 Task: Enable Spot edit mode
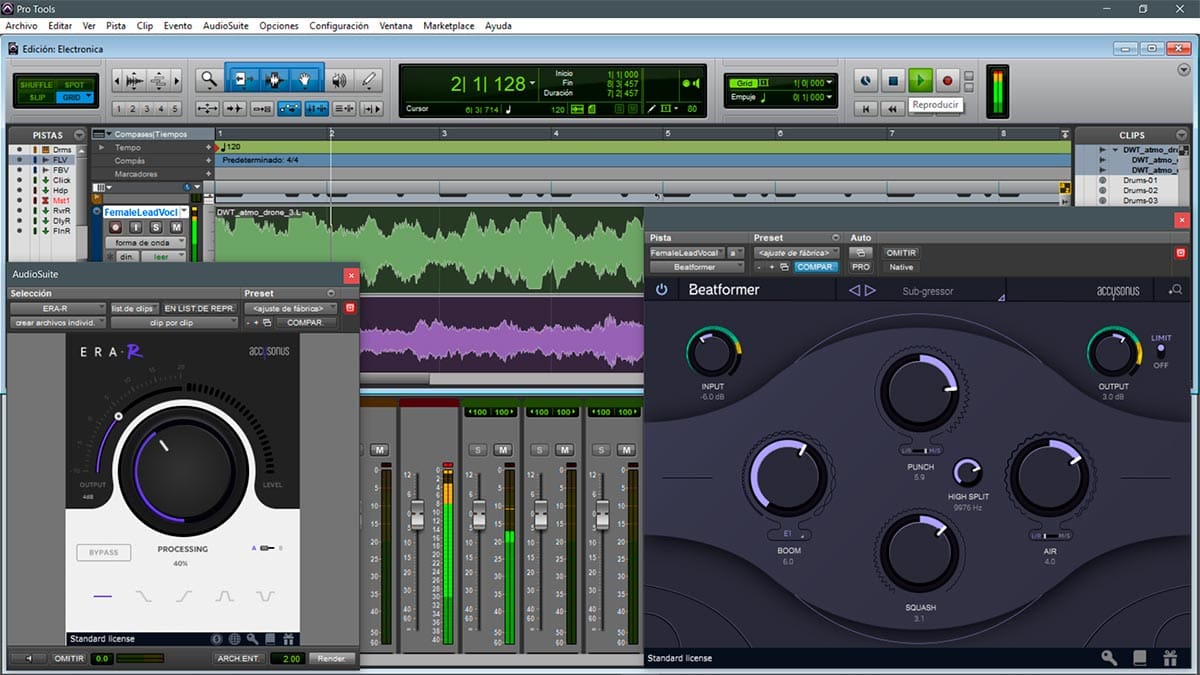(x=74, y=84)
